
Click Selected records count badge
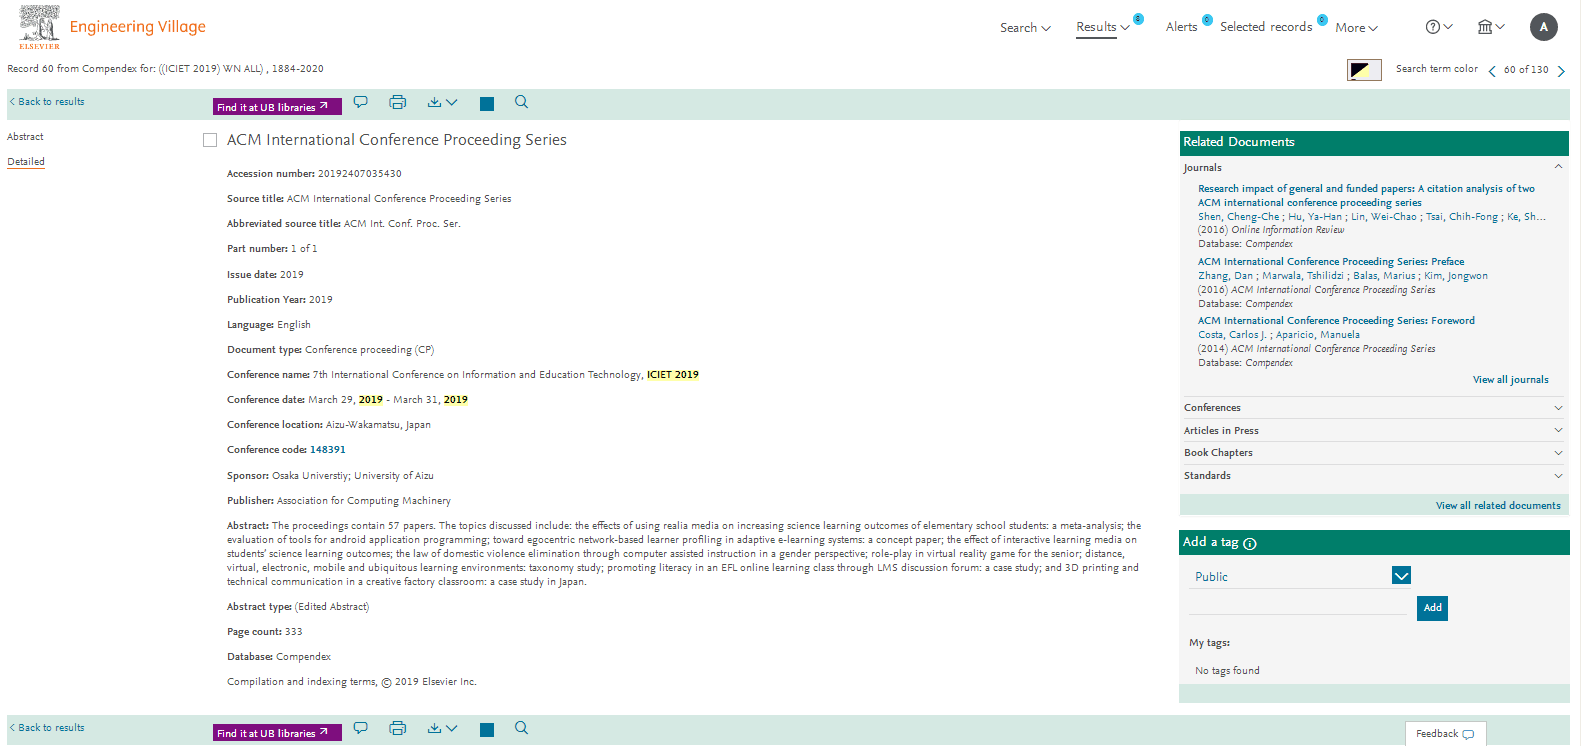coord(1322,20)
